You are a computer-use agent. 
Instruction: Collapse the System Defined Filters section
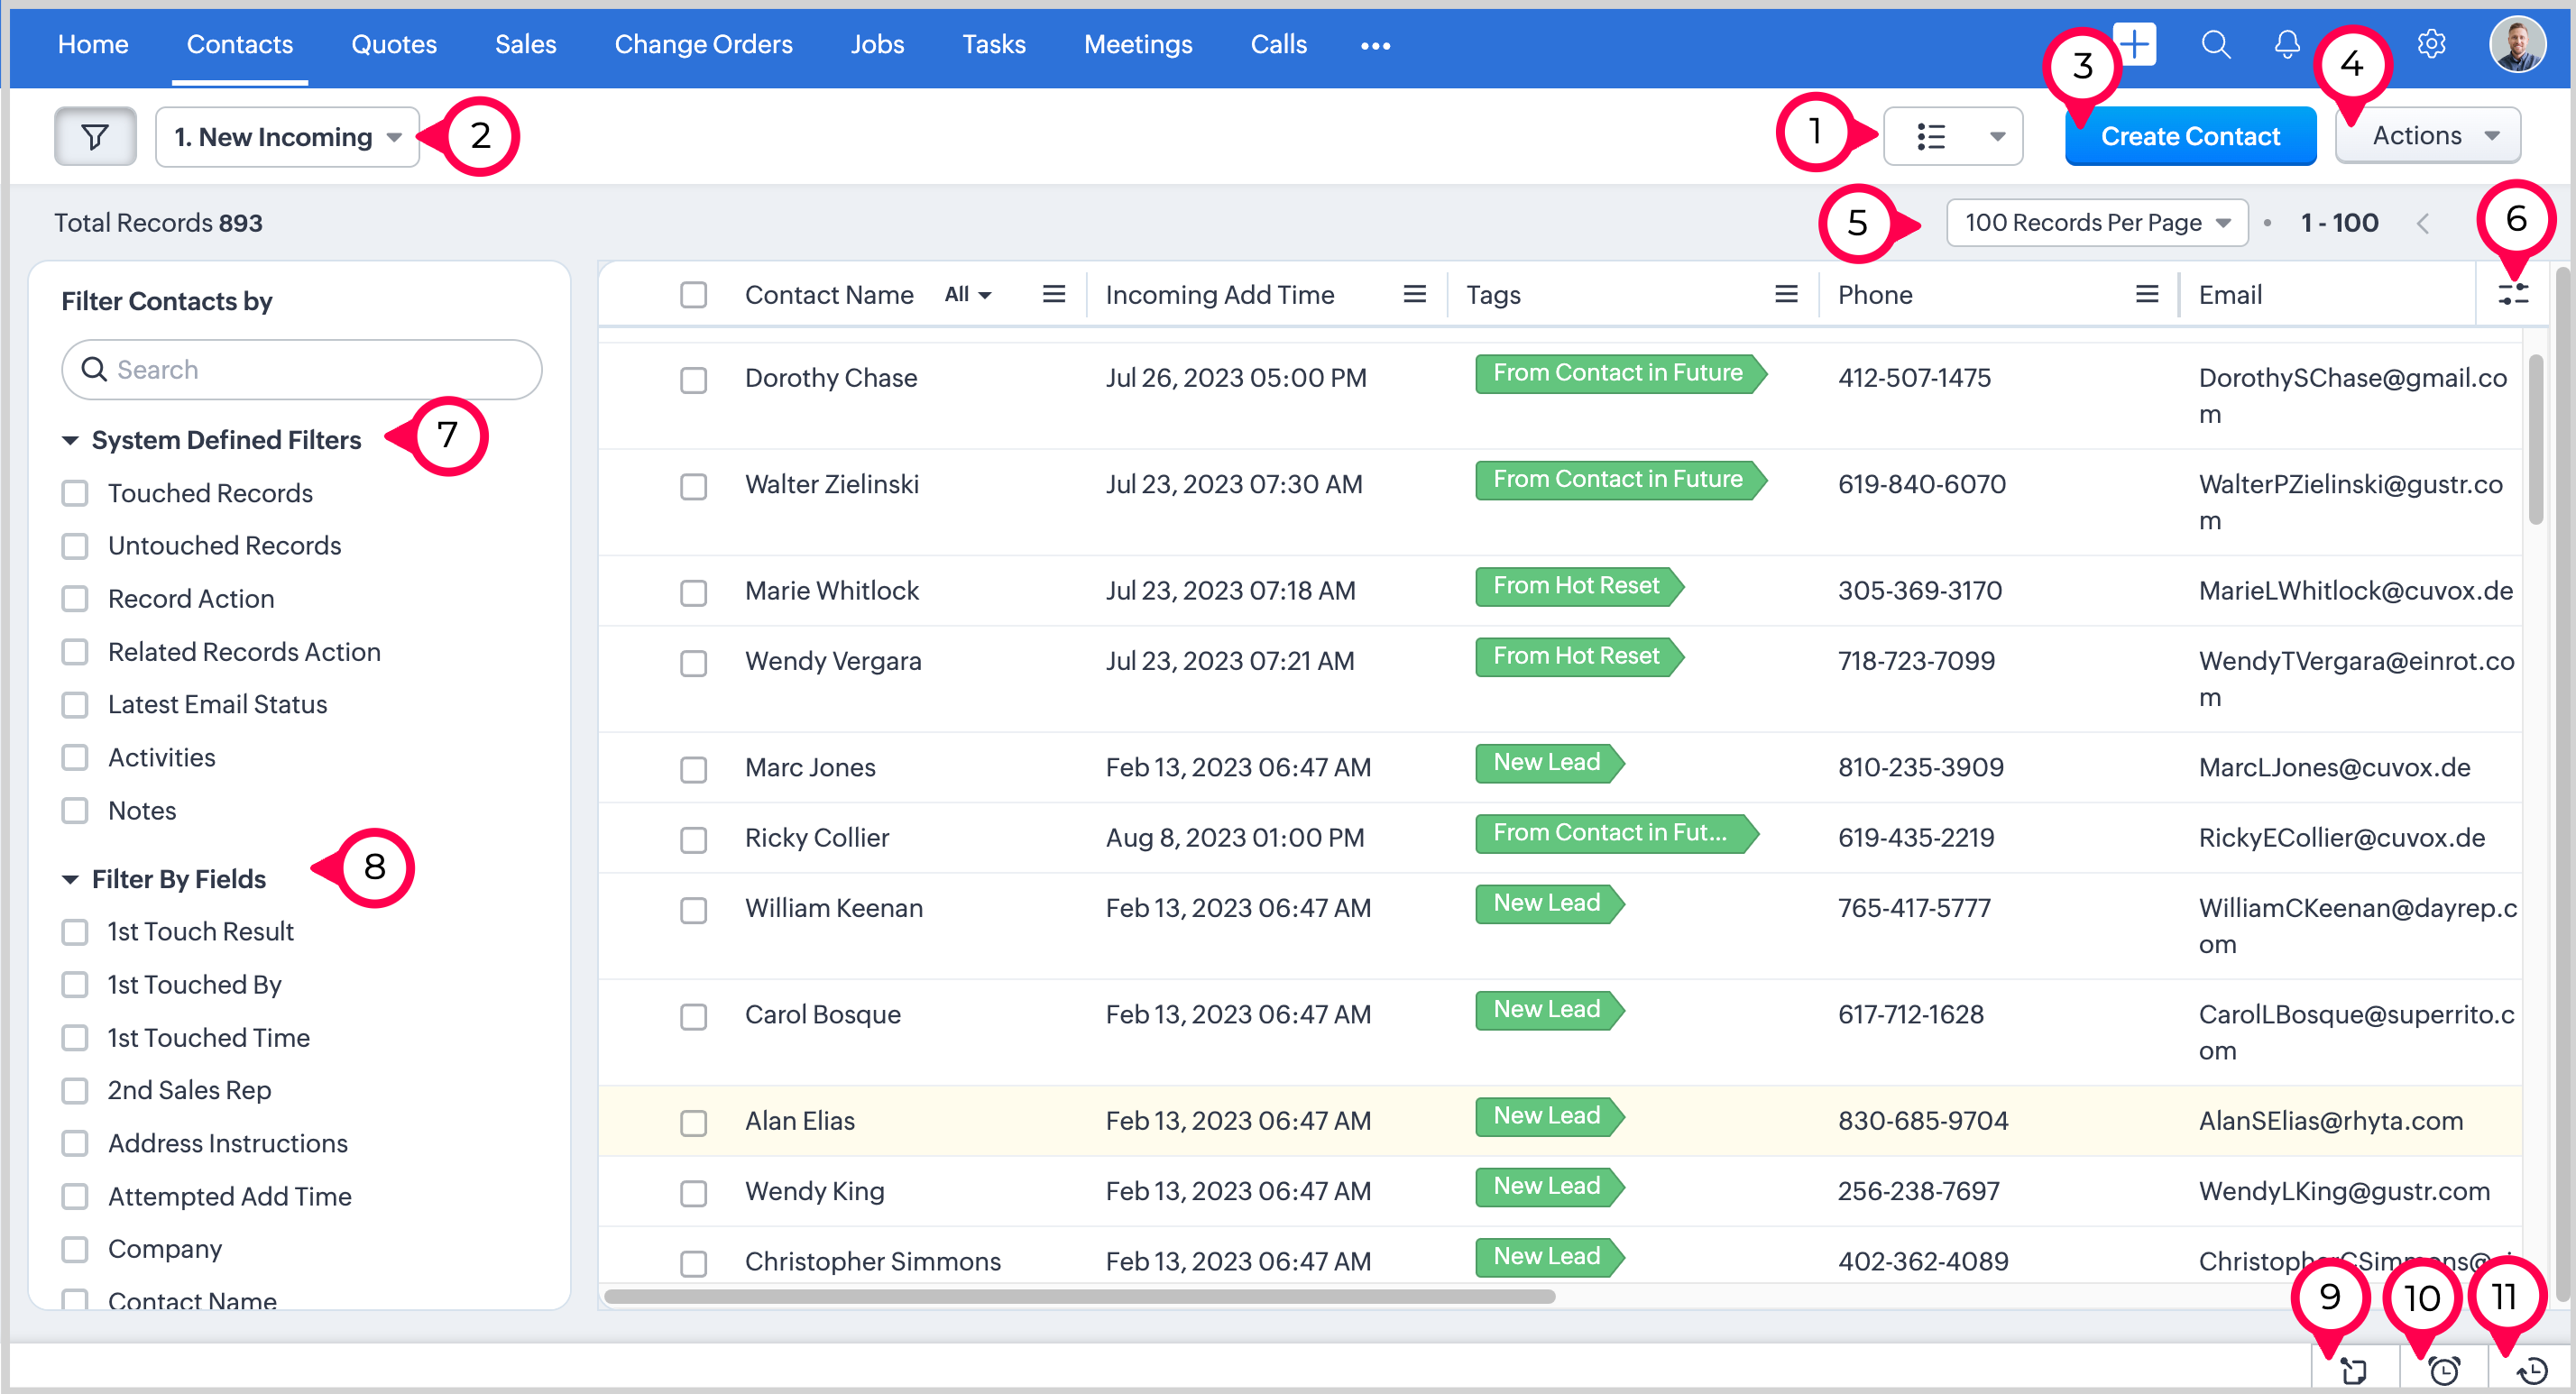(70, 440)
